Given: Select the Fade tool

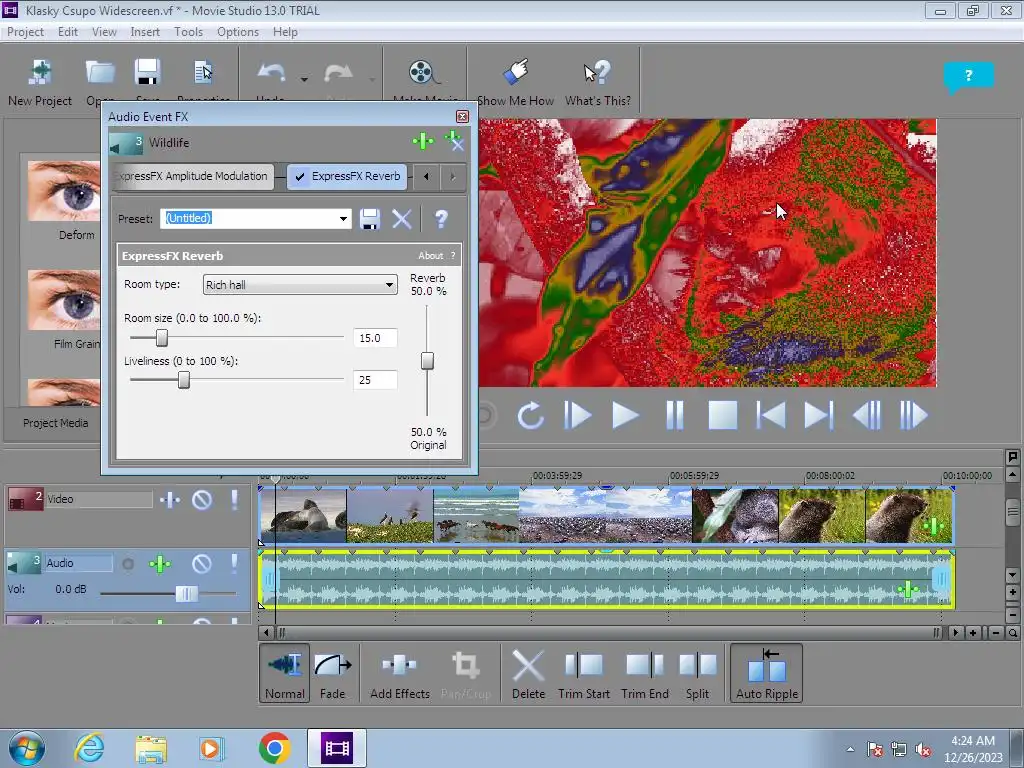Looking at the screenshot, I should pyautogui.click(x=333, y=673).
